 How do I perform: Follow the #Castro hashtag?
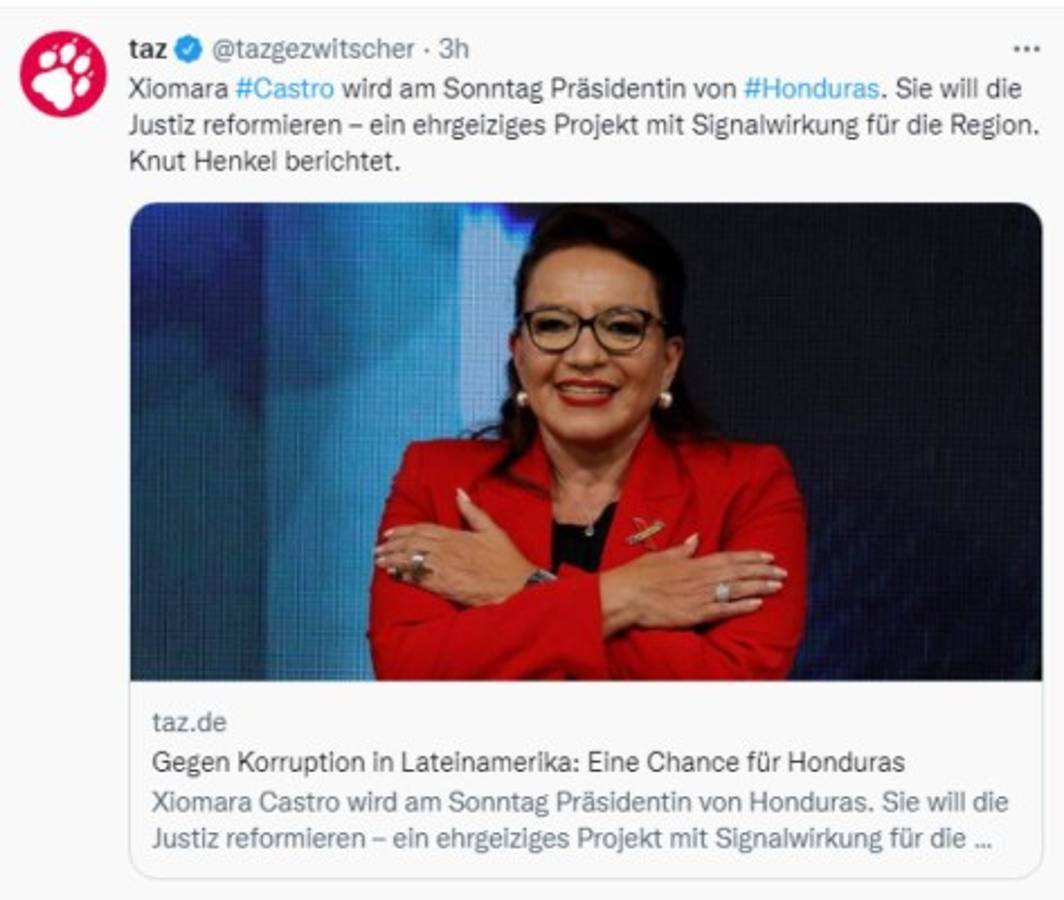tap(285, 89)
